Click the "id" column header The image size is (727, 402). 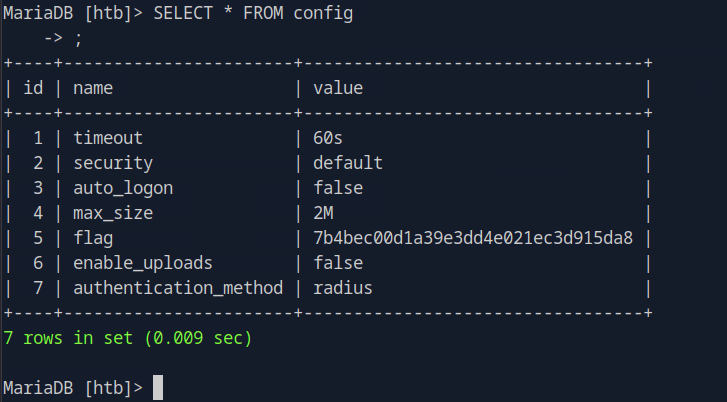pos(33,88)
